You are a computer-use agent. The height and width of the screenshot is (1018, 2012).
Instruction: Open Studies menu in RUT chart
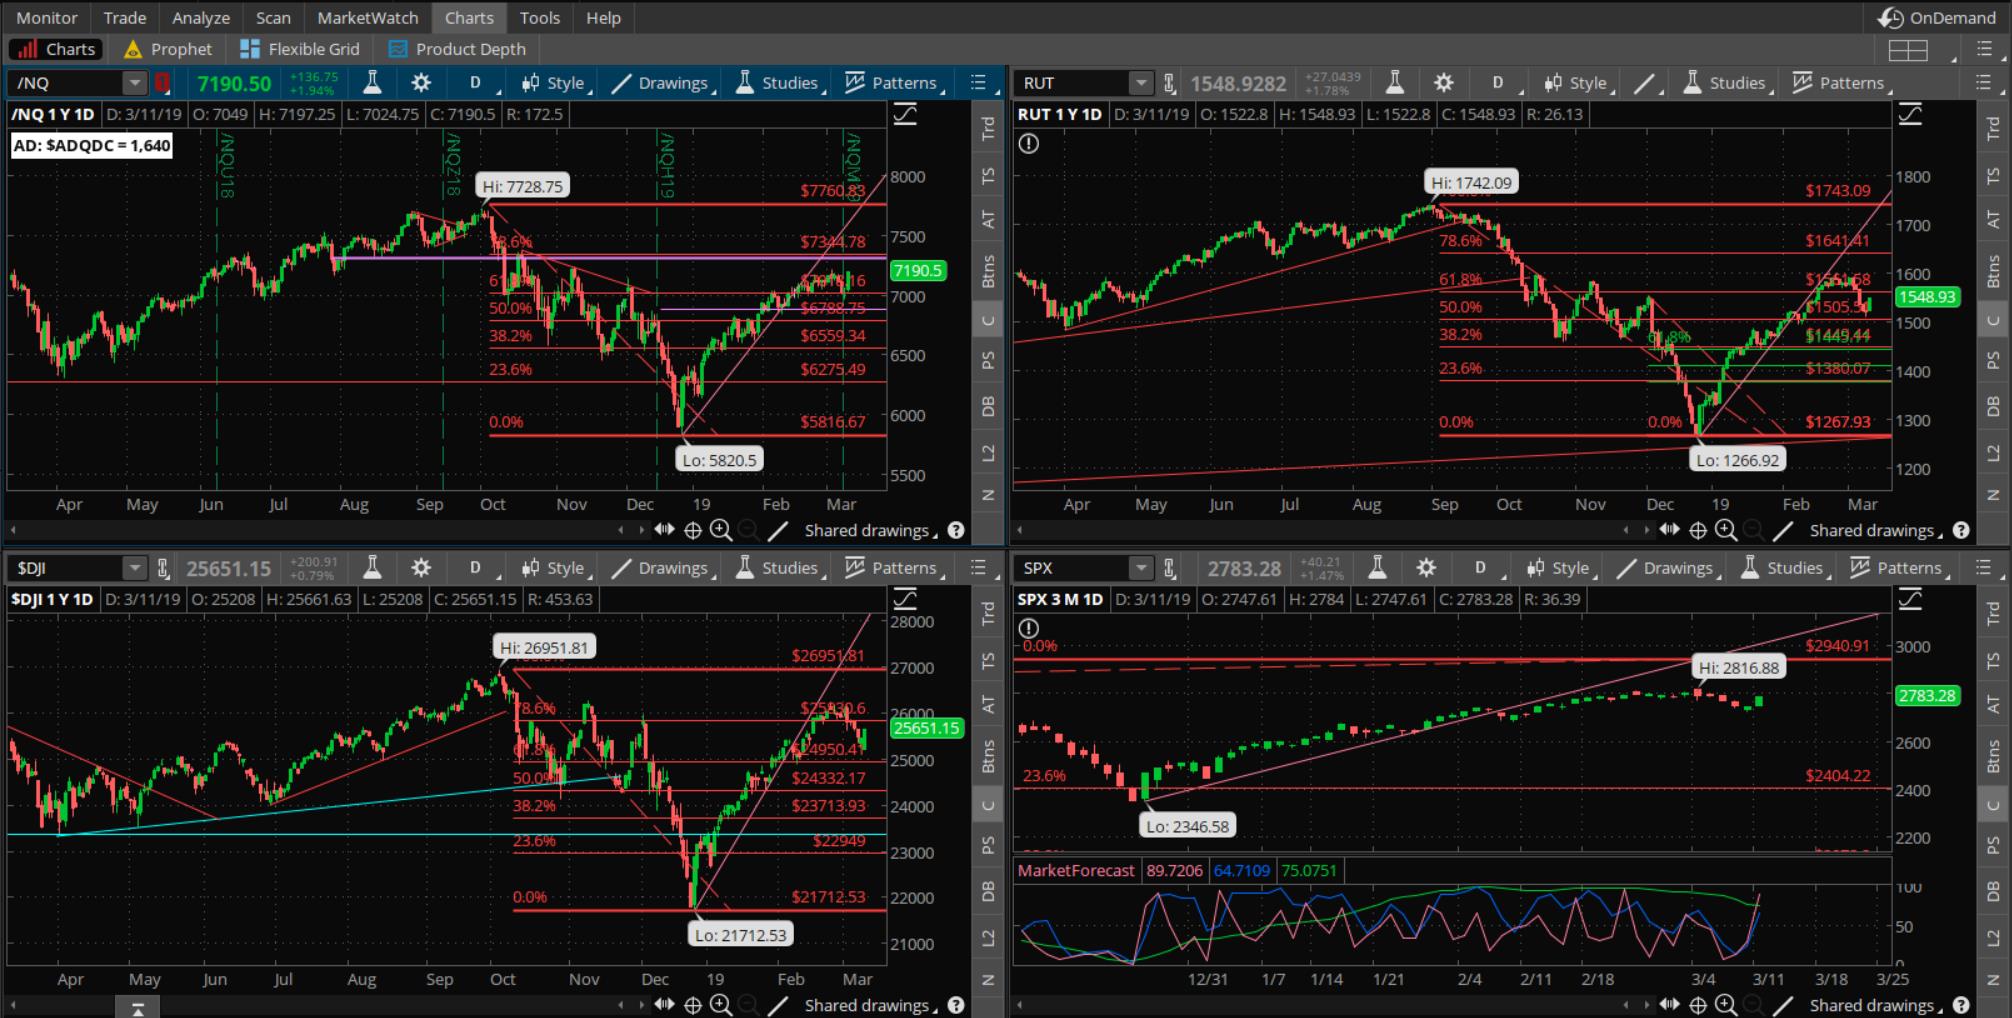click(x=1726, y=83)
